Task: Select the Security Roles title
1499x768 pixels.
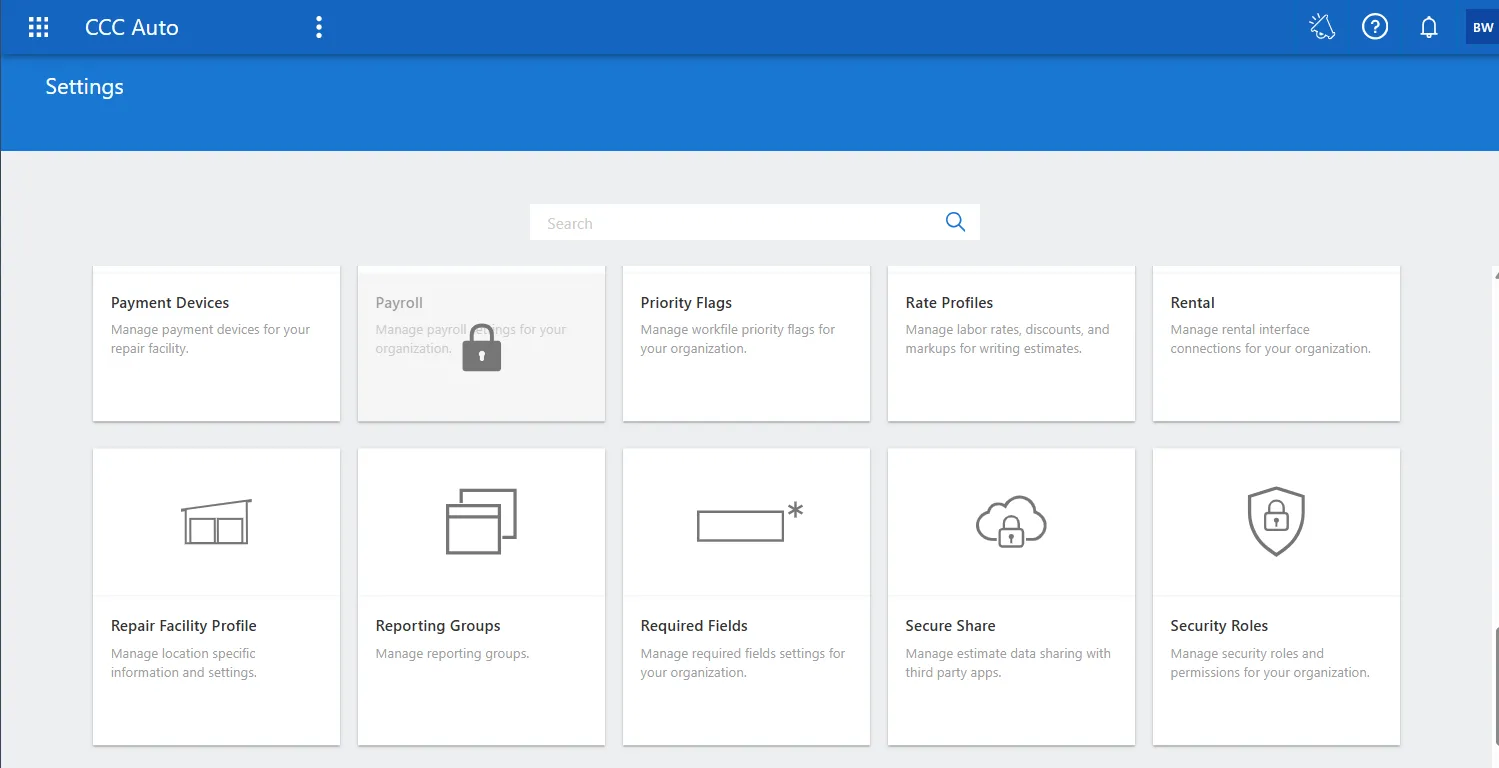Action: coord(1219,626)
